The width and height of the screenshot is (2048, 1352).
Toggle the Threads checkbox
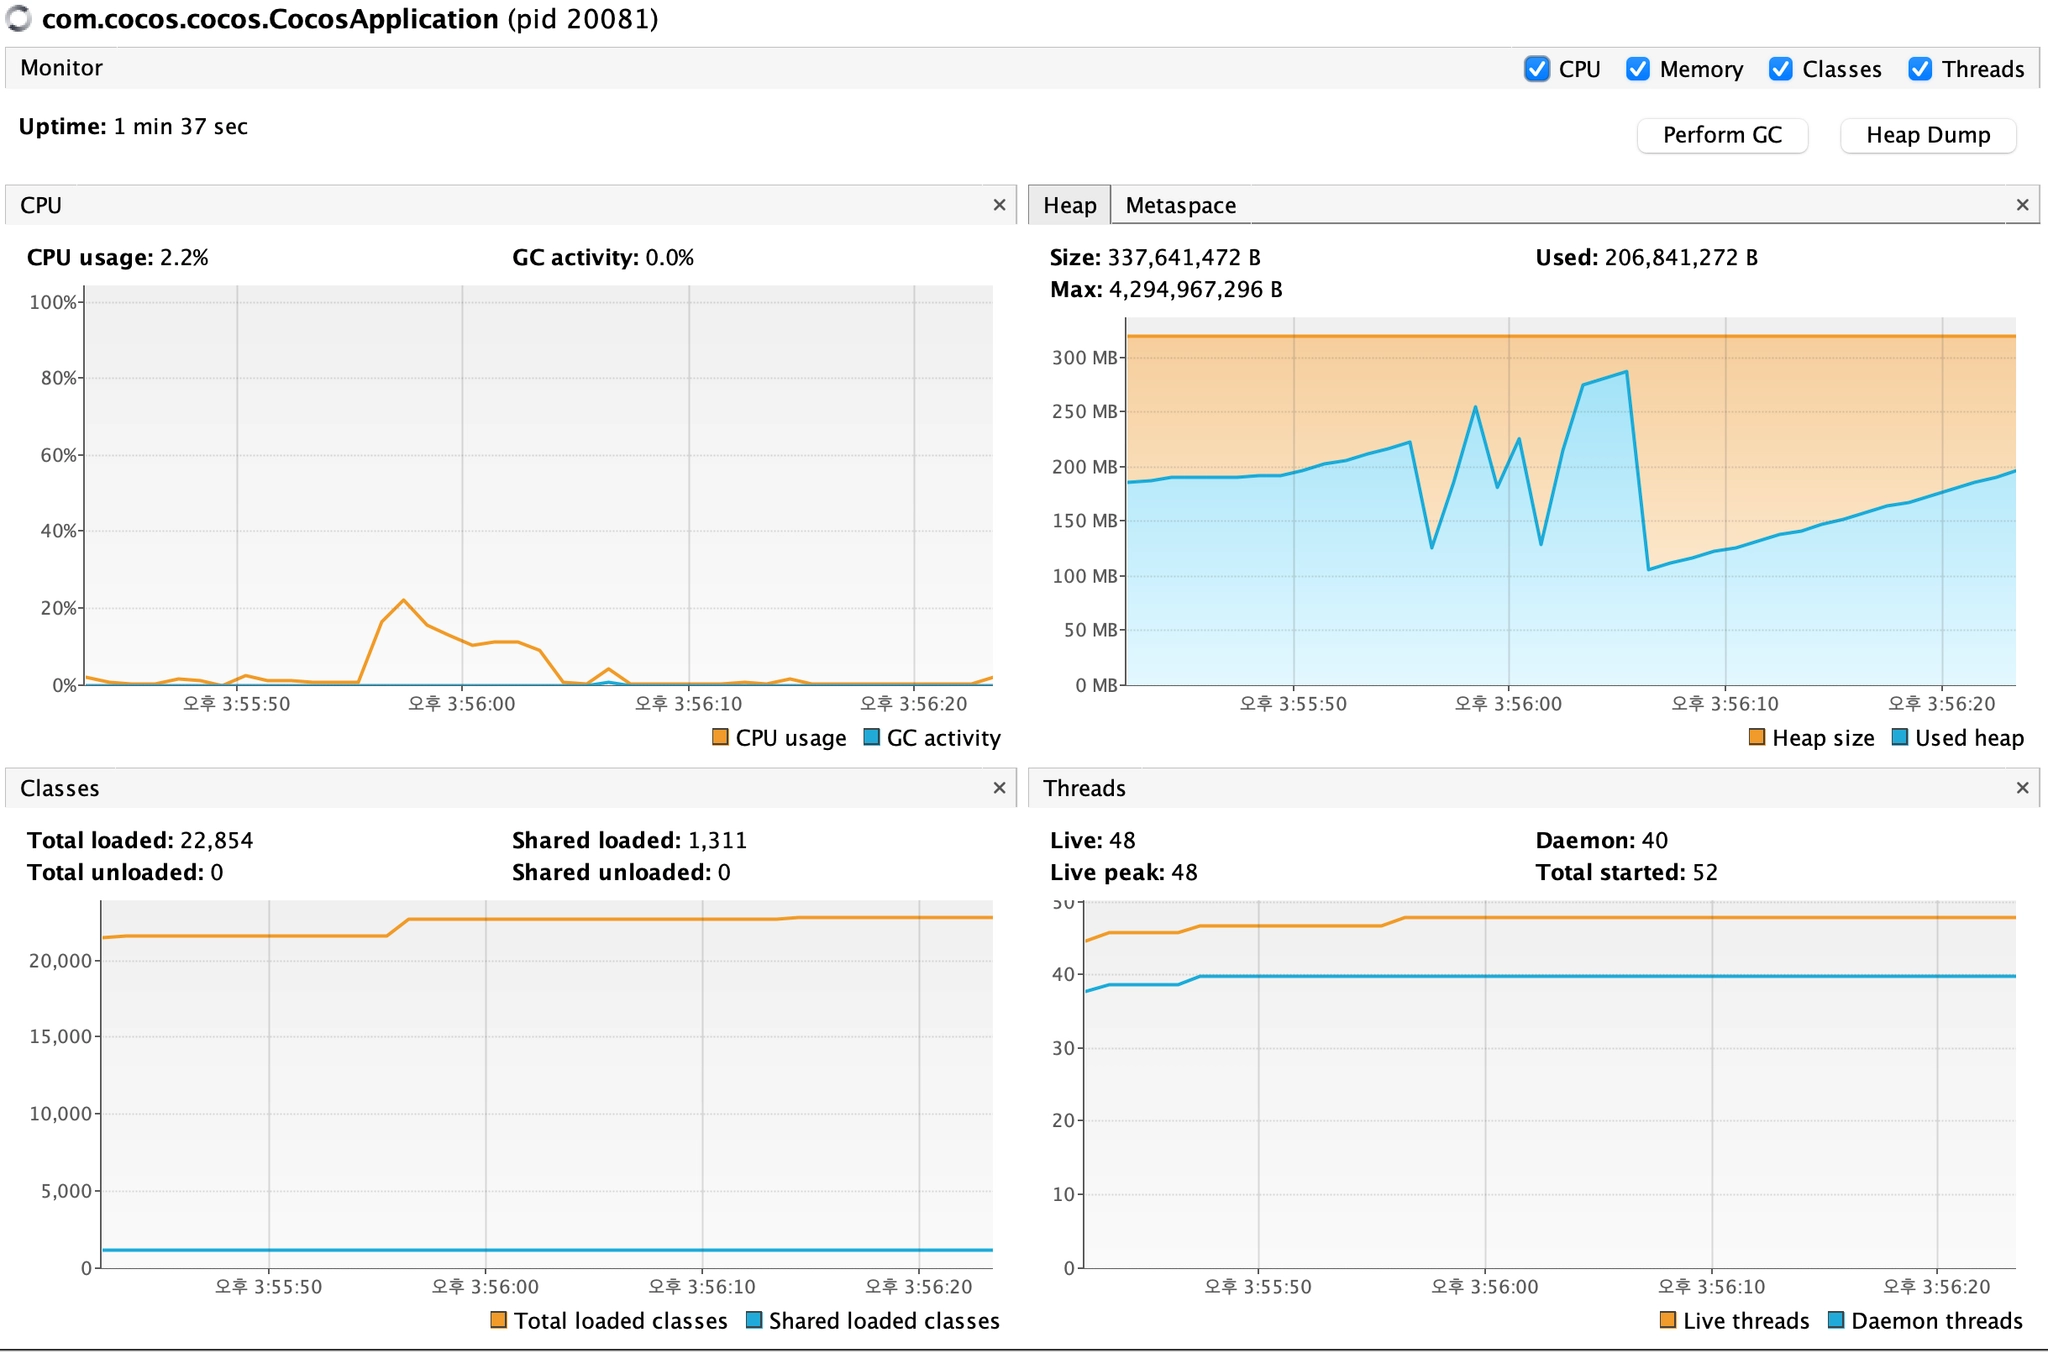click(1920, 69)
